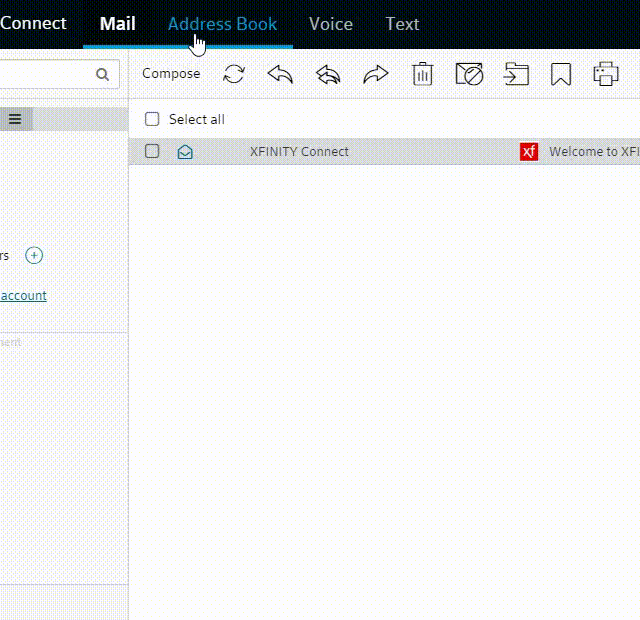The width and height of the screenshot is (640, 620).
Task: Open the folder hamburger menu
Action: click(x=15, y=119)
